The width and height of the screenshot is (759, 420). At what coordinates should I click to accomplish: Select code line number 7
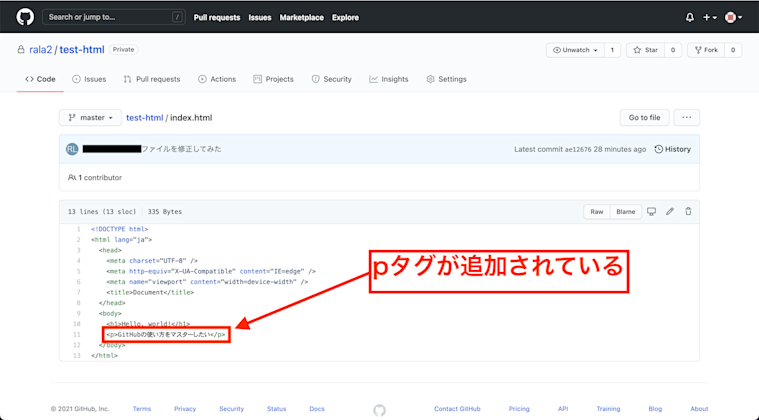coord(78,292)
